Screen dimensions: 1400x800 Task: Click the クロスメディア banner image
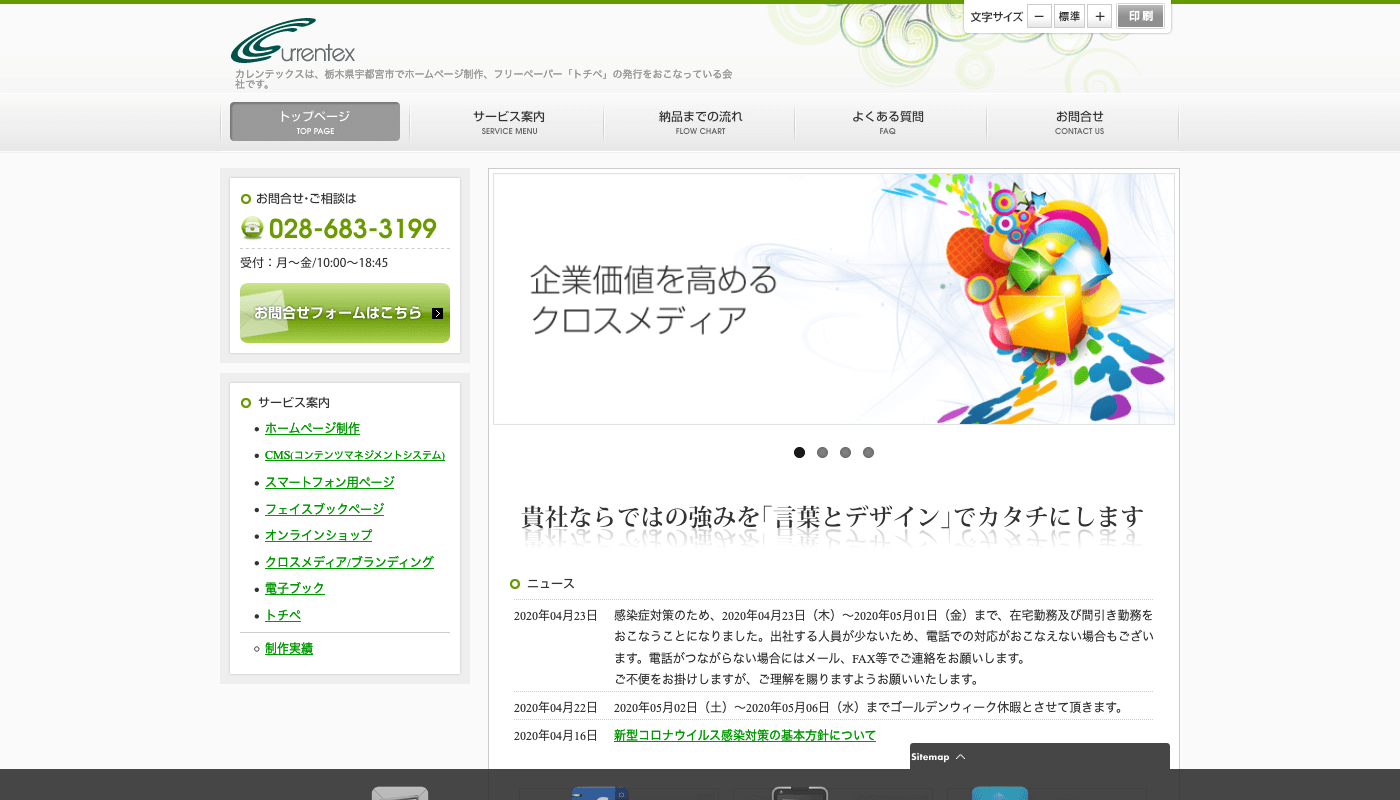(833, 299)
